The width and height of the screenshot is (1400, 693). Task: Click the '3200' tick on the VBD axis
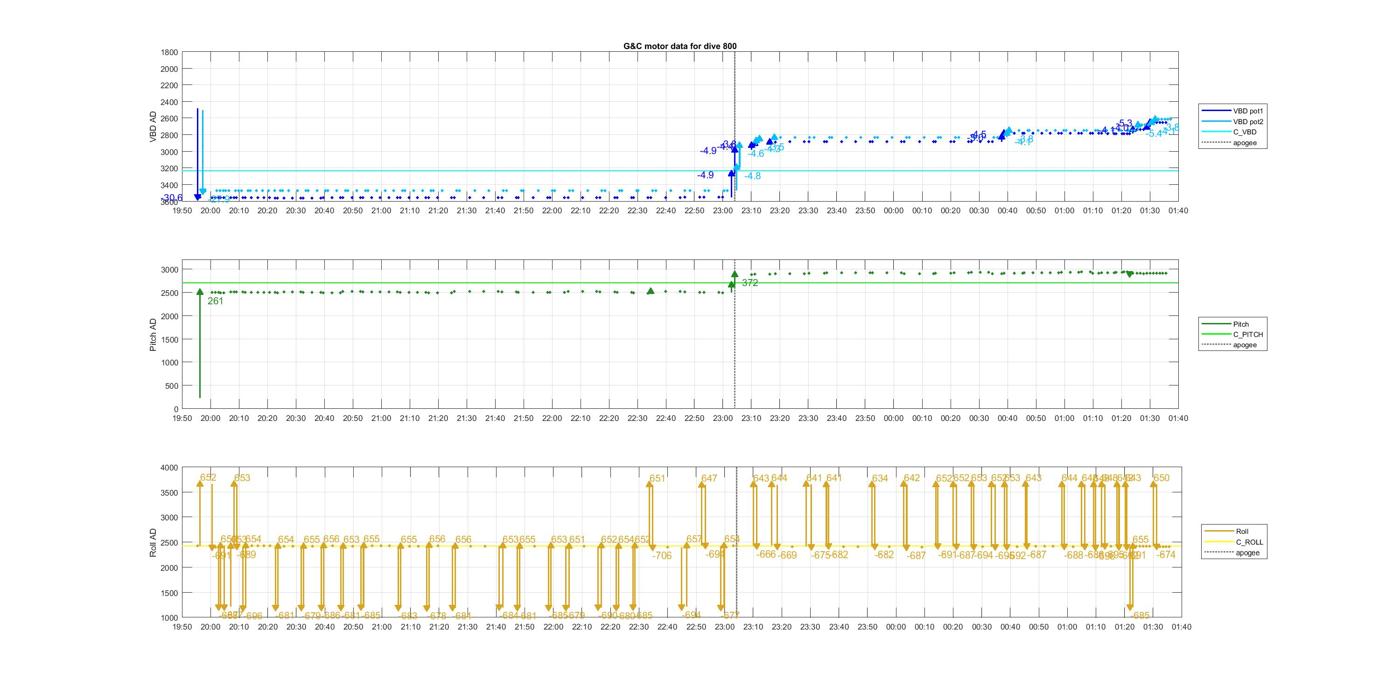pos(169,169)
